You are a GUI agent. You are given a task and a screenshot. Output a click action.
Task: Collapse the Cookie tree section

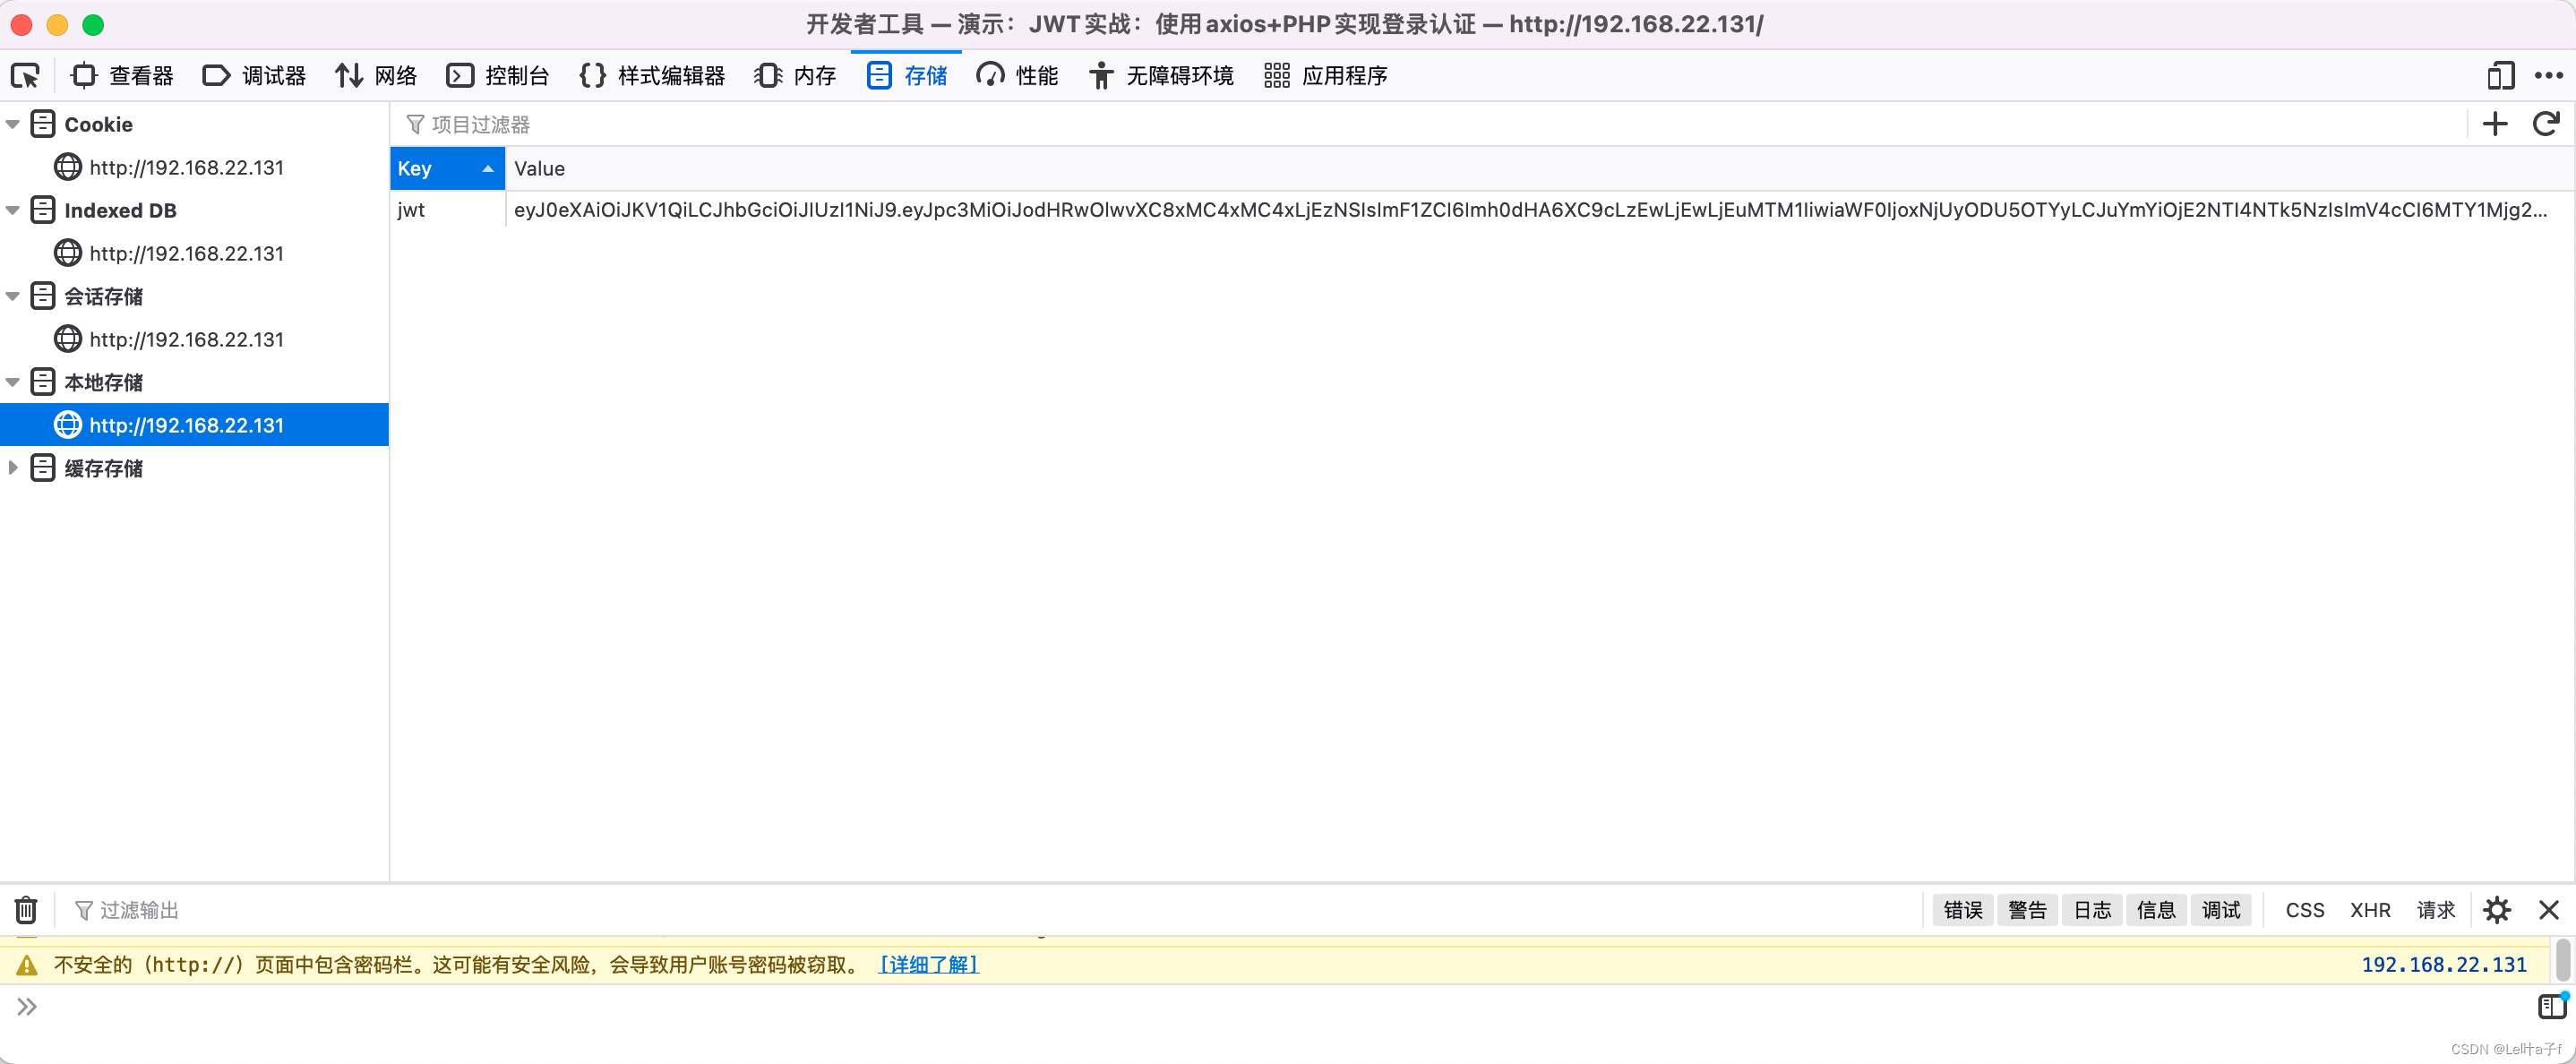point(13,125)
